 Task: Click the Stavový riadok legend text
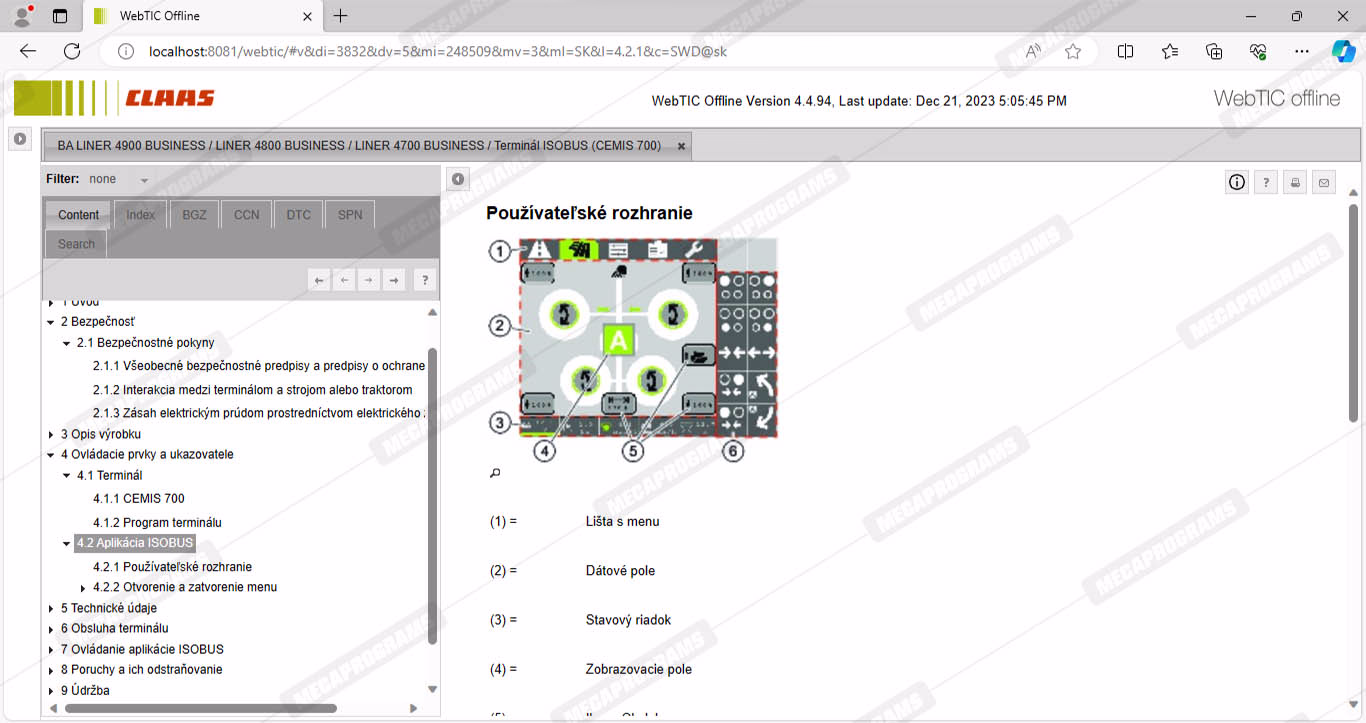click(x=628, y=620)
